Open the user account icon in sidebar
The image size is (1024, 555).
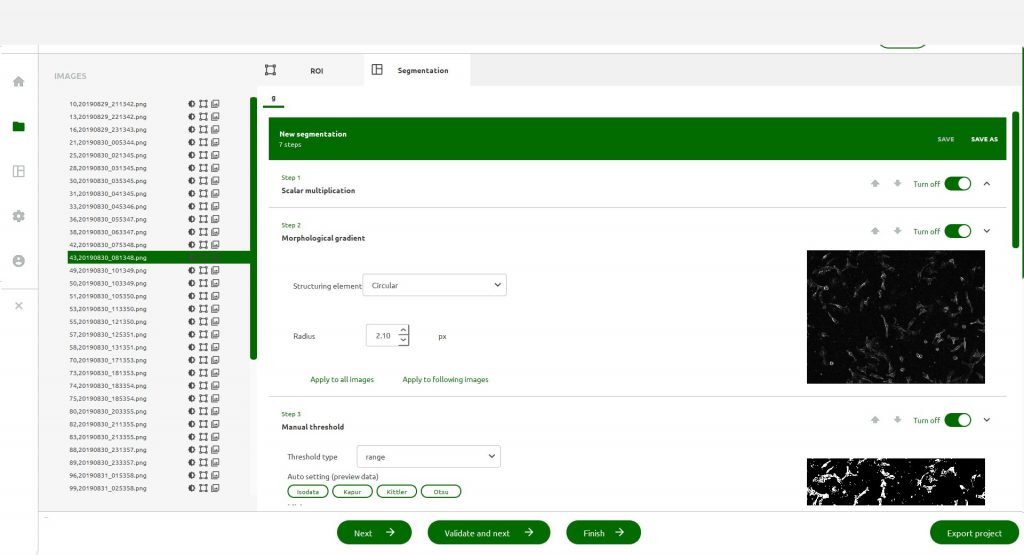(18, 261)
